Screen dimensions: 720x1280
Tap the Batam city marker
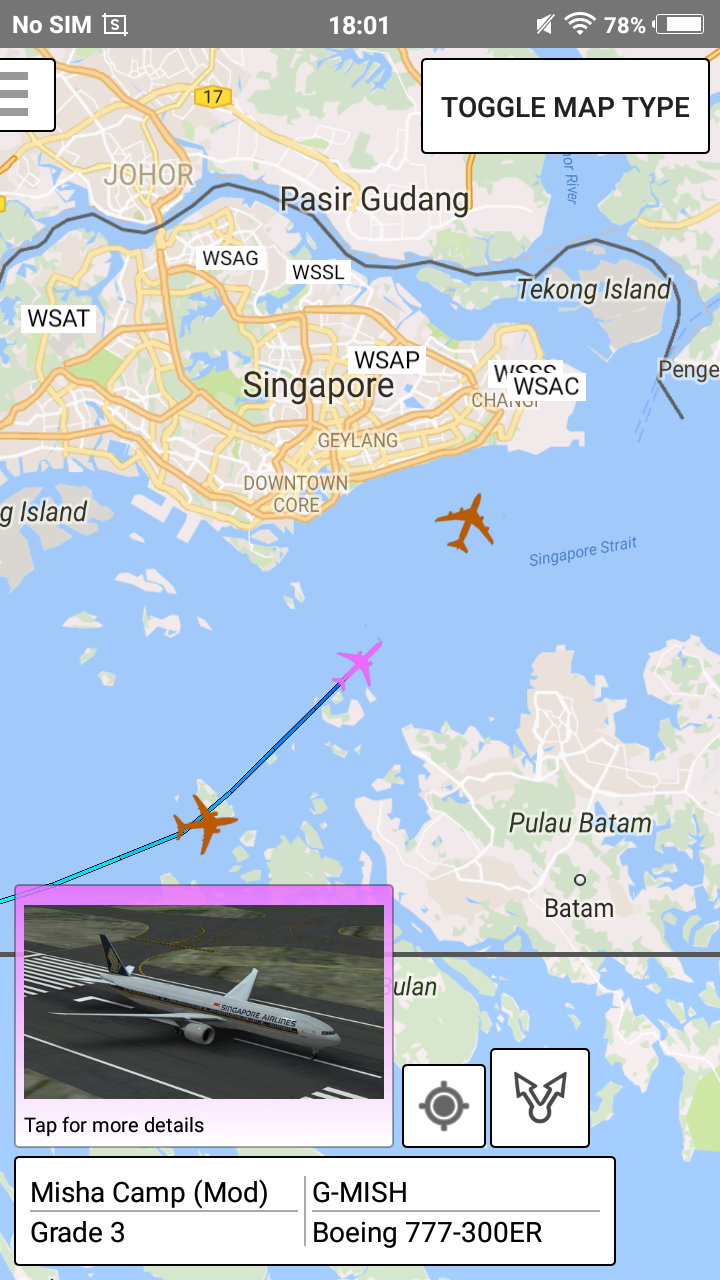coord(580,880)
